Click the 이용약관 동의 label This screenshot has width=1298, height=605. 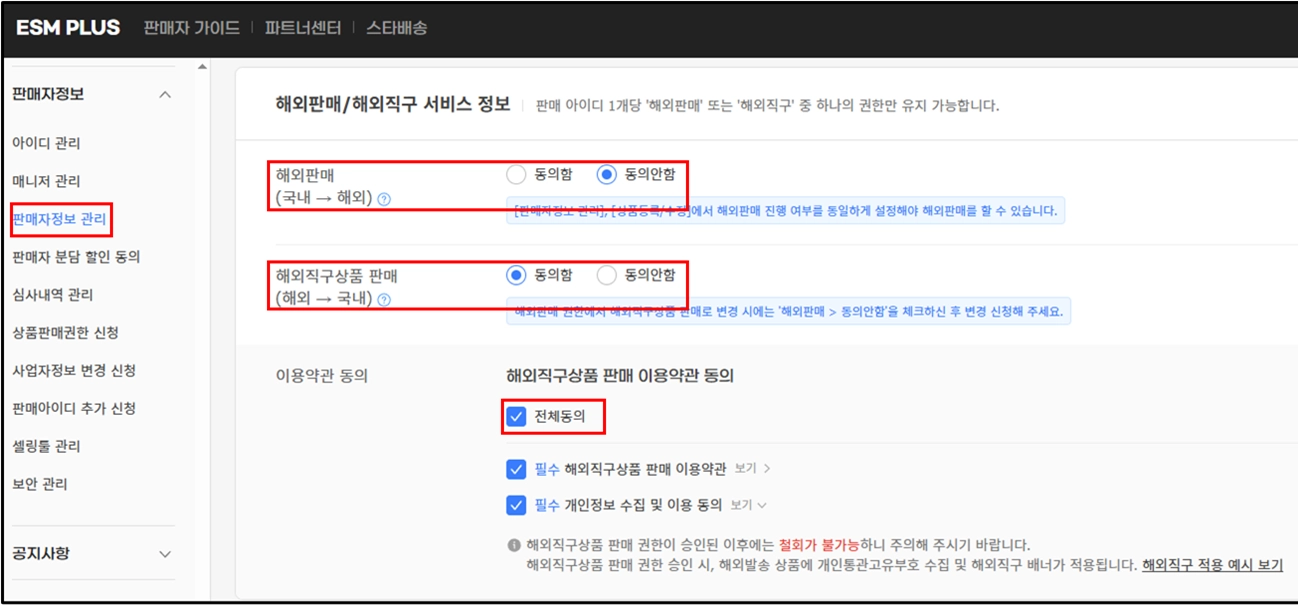[322, 376]
